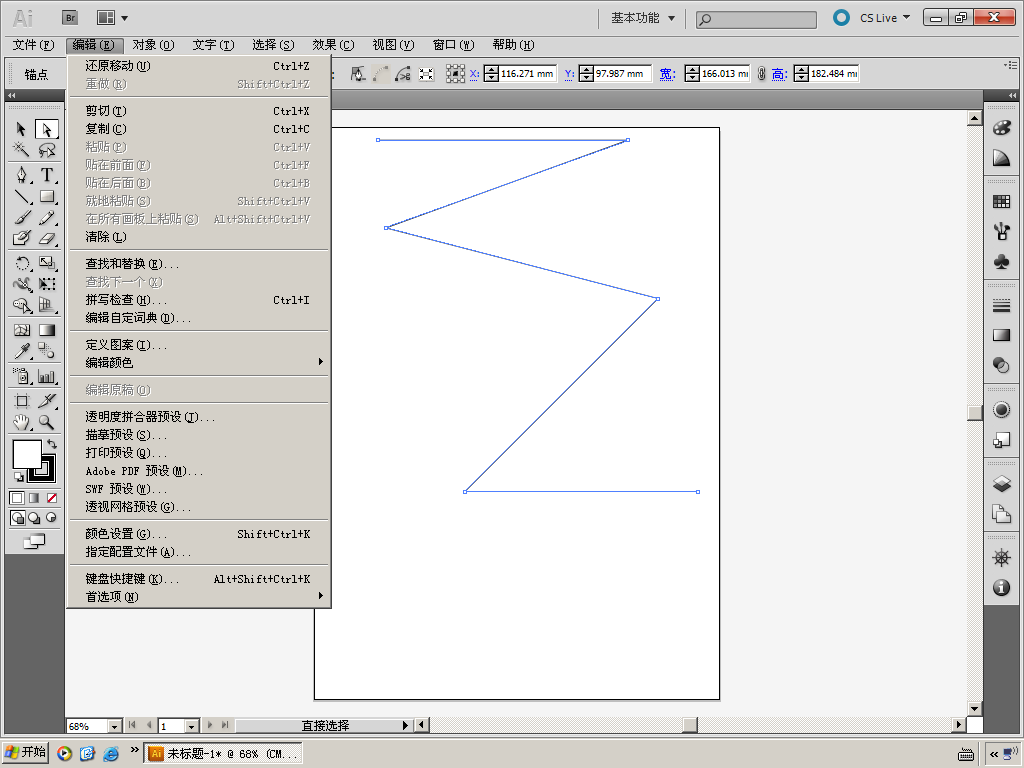Screen dimensions: 1024x768
Task: Go to first artboard arrow
Action: [x=133, y=725]
